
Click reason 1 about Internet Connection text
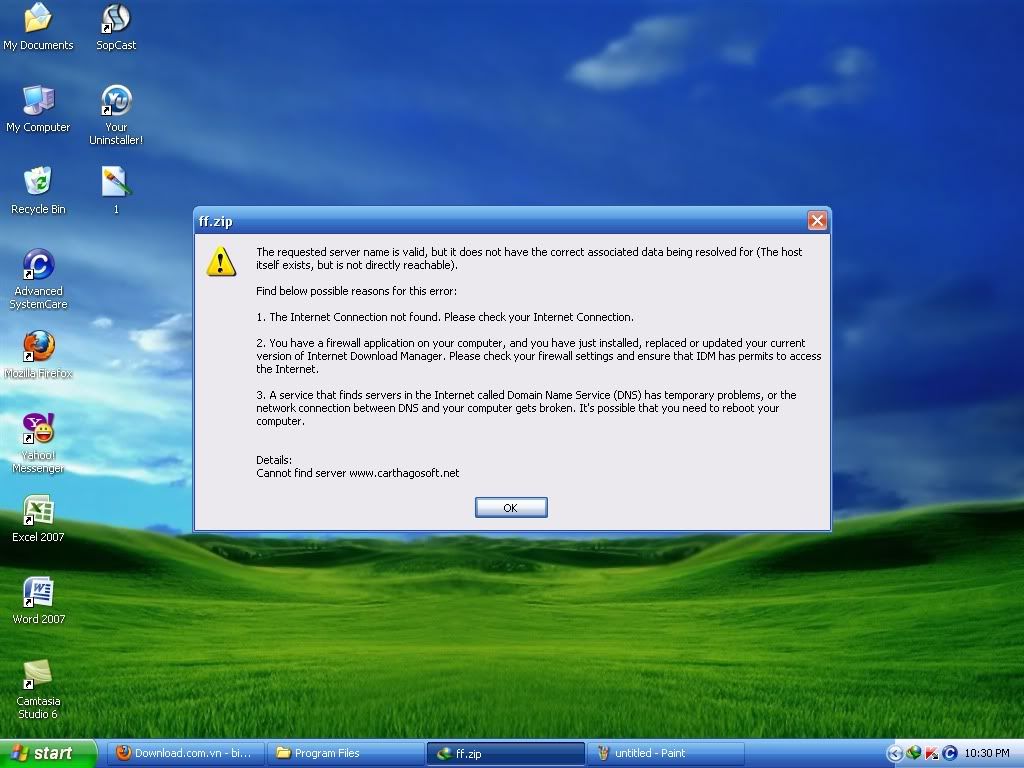445,317
